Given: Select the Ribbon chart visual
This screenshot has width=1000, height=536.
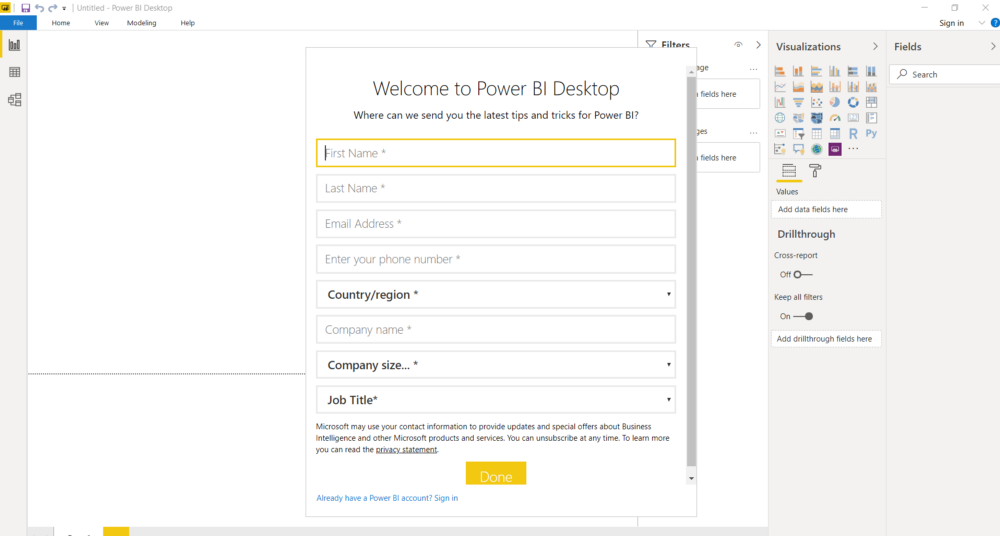Looking at the screenshot, I should 871,87.
